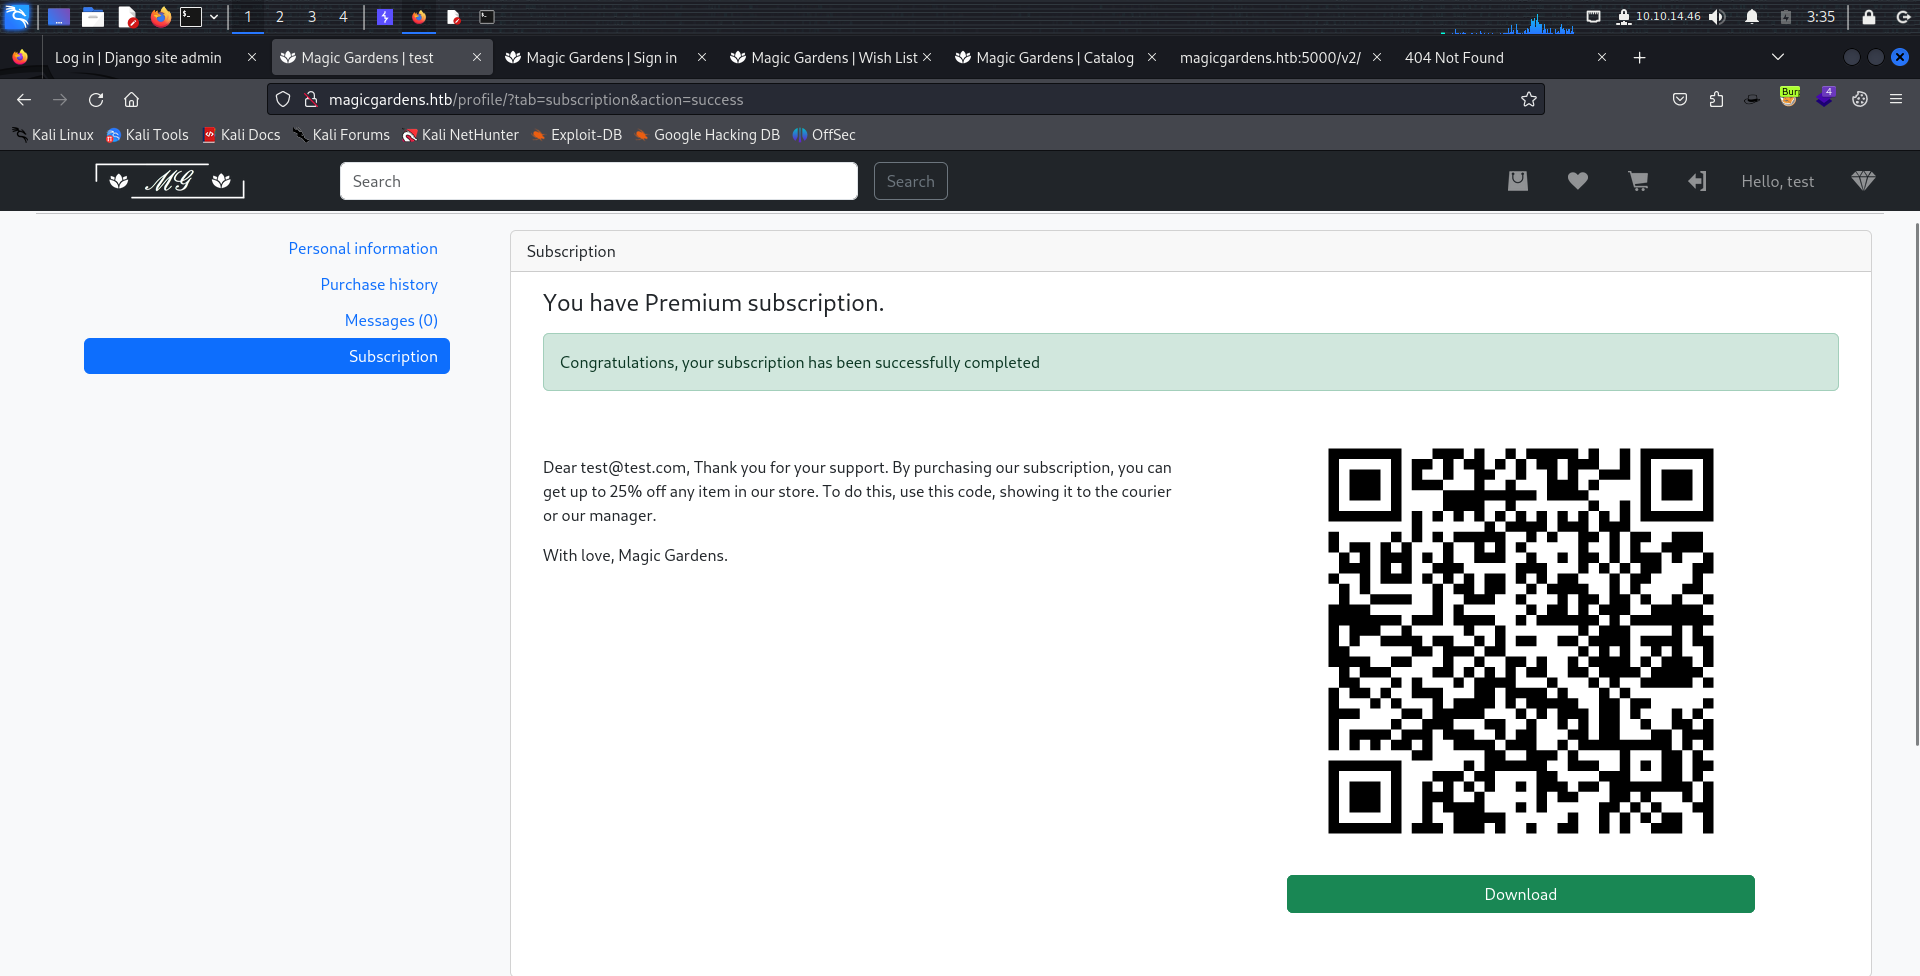Bookmark this page with star icon

point(1528,99)
